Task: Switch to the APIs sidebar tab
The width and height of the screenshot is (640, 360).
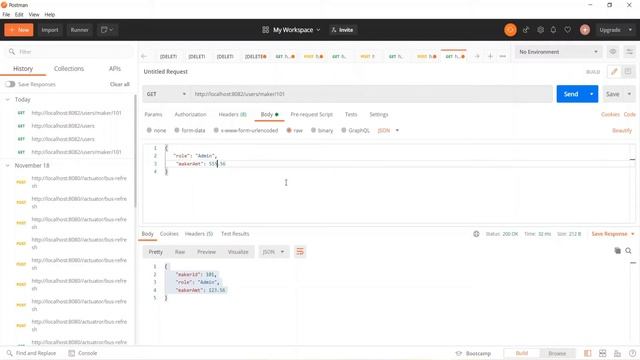Action: [x=115, y=69]
